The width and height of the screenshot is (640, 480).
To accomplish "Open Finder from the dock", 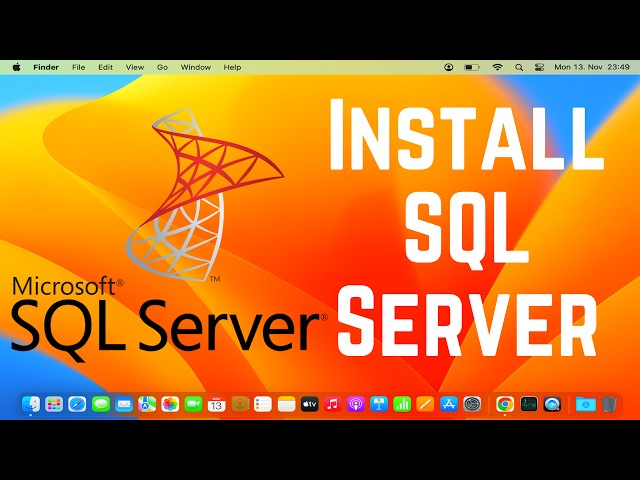I will 31,404.
